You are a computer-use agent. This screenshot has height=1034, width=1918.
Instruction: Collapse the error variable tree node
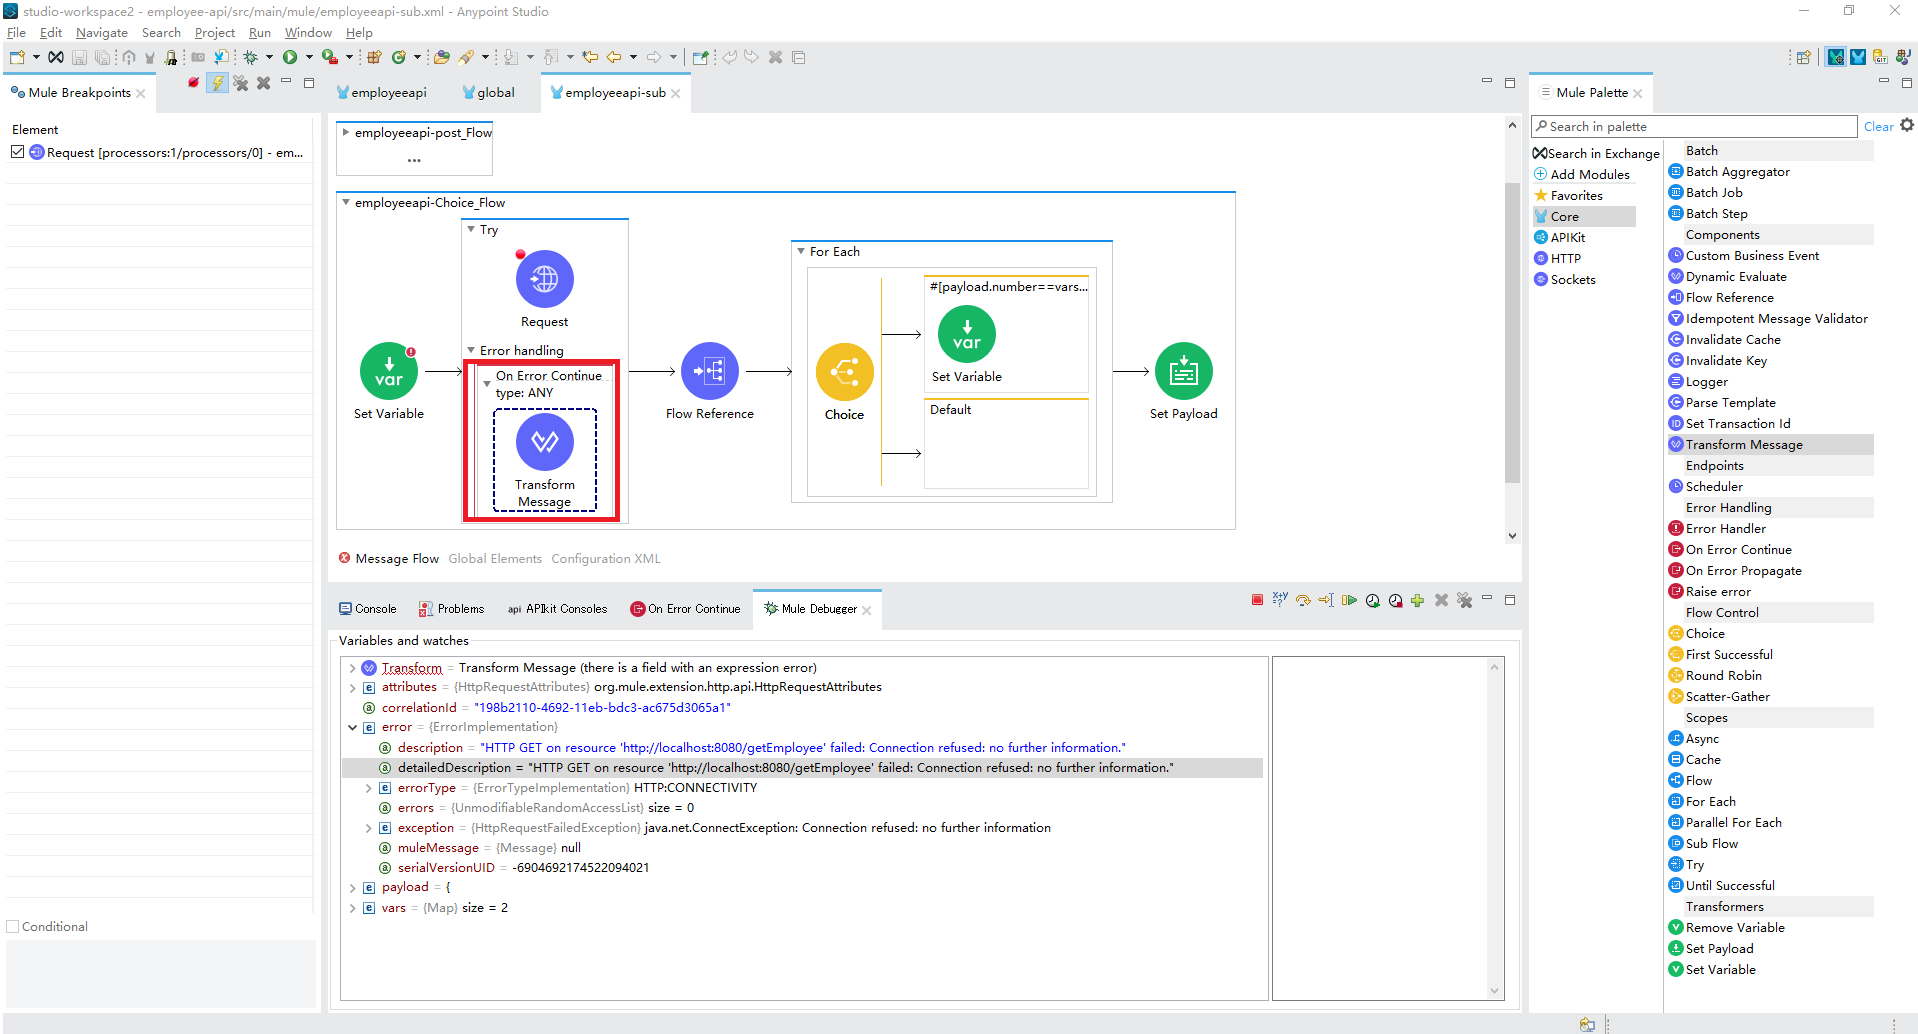click(x=352, y=727)
